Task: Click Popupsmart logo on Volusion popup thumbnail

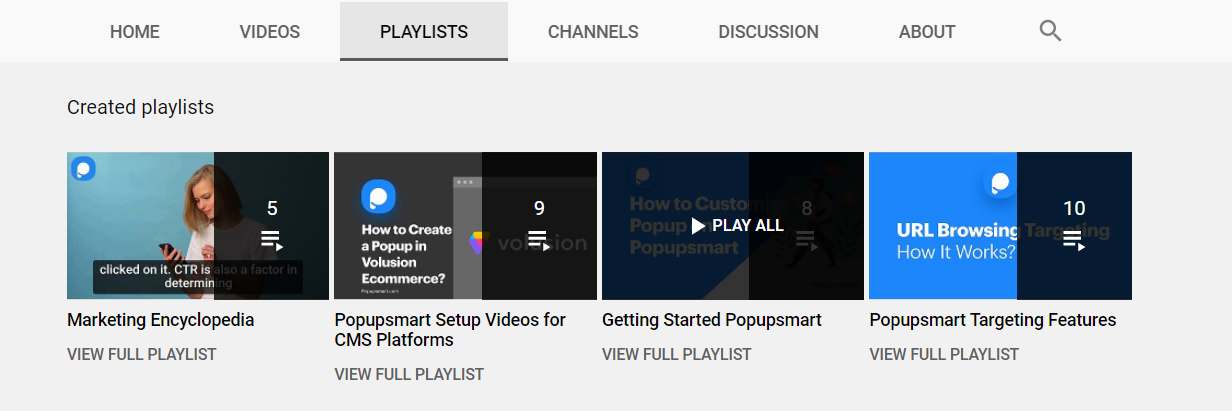Action: pos(378,195)
